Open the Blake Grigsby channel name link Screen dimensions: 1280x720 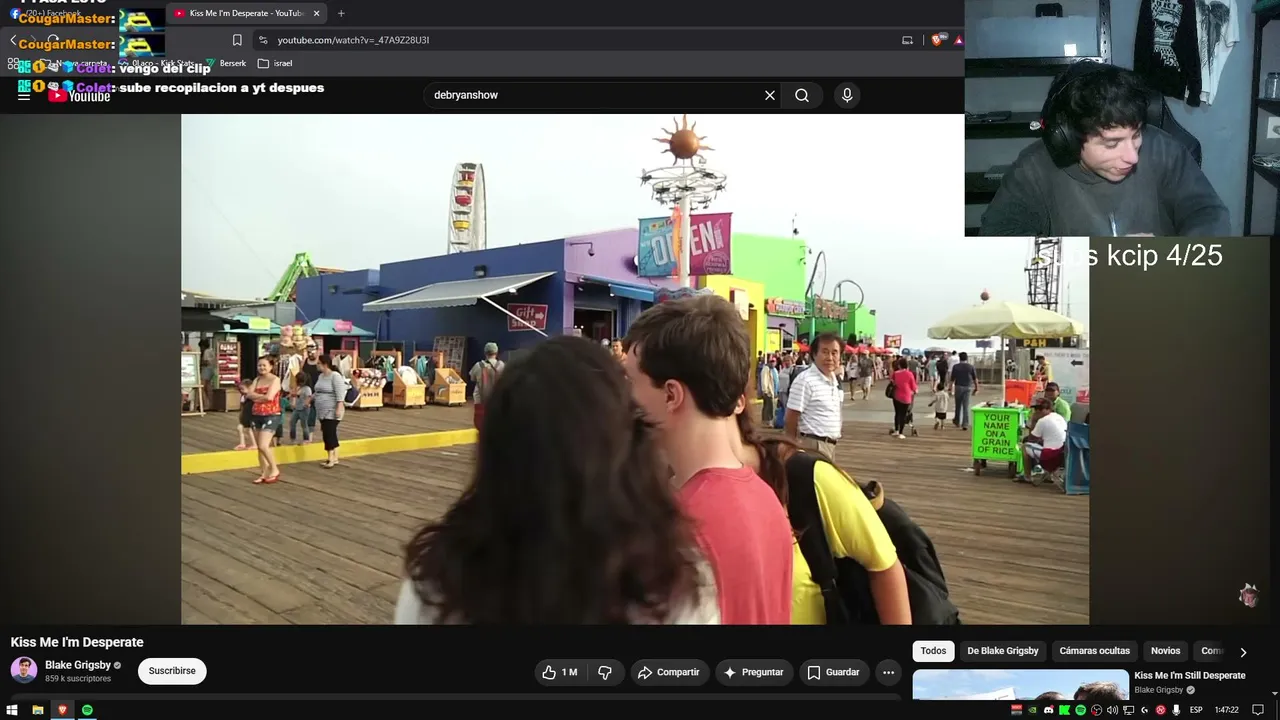[x=78, y=665]
